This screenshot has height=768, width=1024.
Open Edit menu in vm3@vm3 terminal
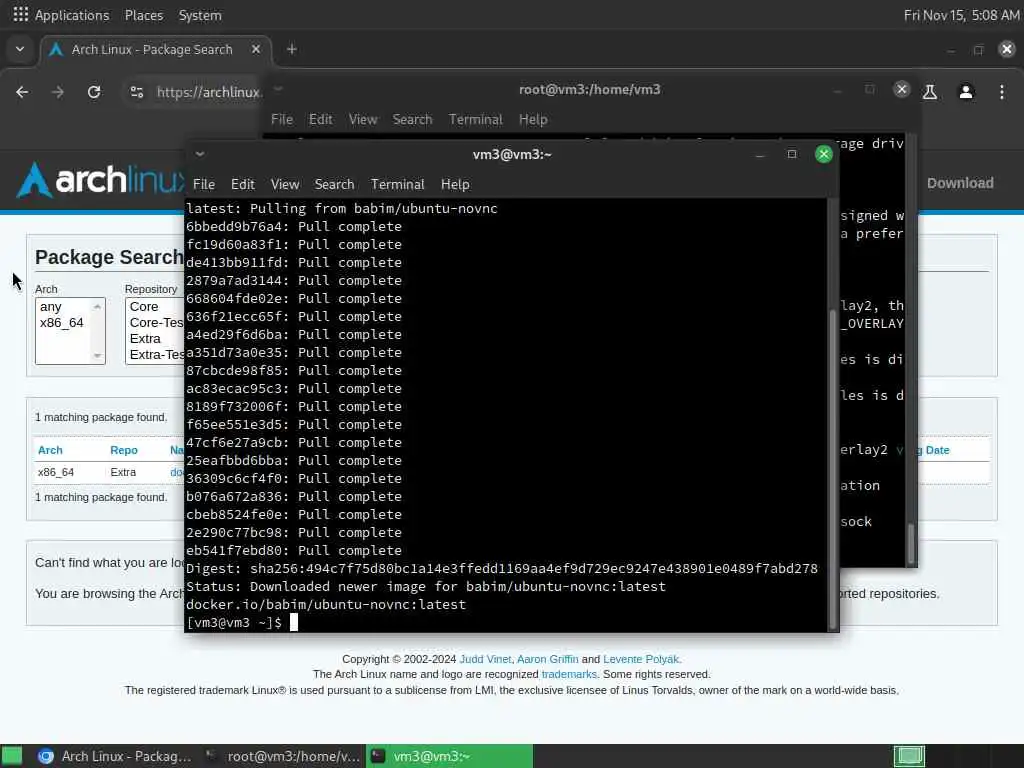tap(242, 184)
